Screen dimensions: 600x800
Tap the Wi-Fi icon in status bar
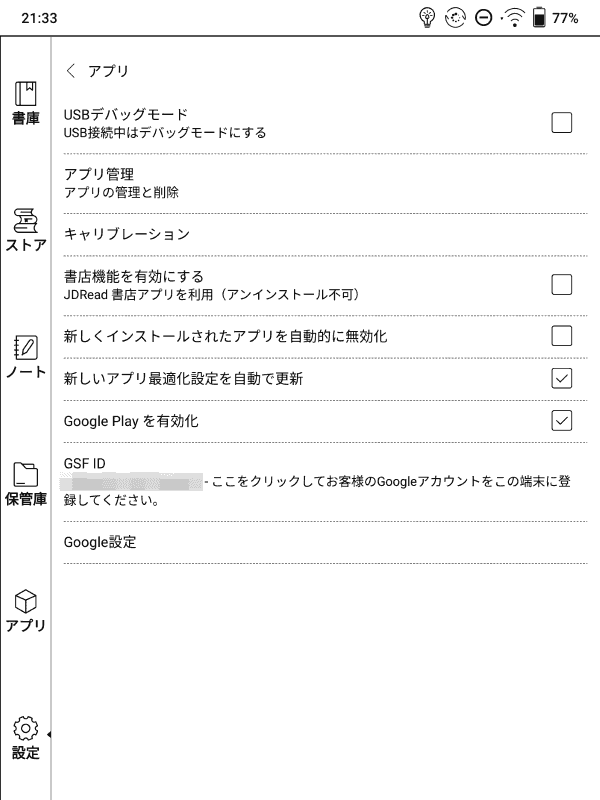click(x=511, y=16)
